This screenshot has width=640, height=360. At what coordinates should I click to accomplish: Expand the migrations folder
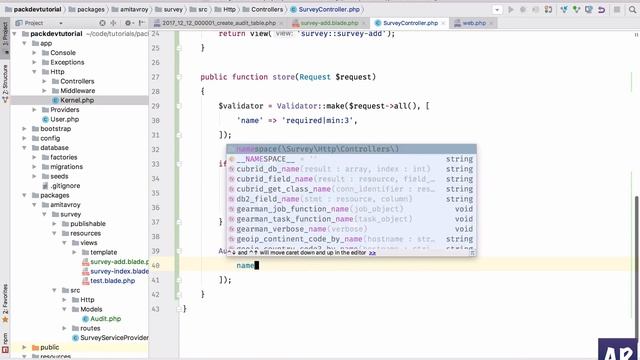click(x=34, y=167)
